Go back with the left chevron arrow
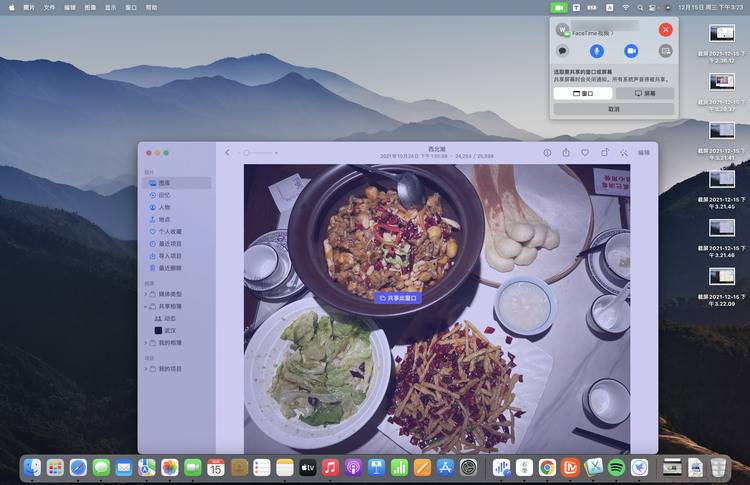Viewport: 750px width, 485px height. [x=227, y=153]
